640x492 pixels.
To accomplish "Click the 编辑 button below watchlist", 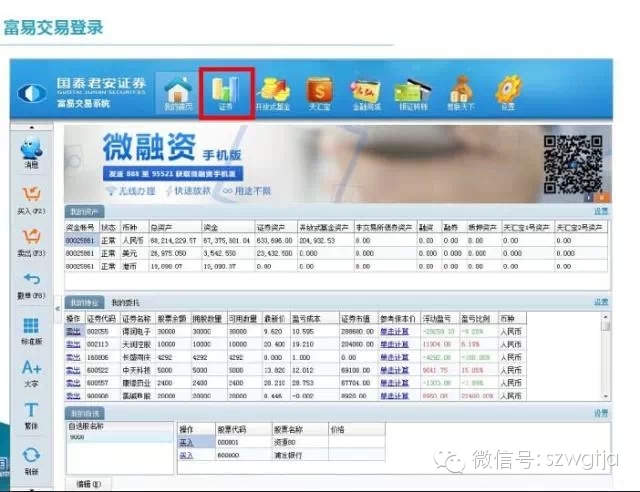I will pos(88,484).
